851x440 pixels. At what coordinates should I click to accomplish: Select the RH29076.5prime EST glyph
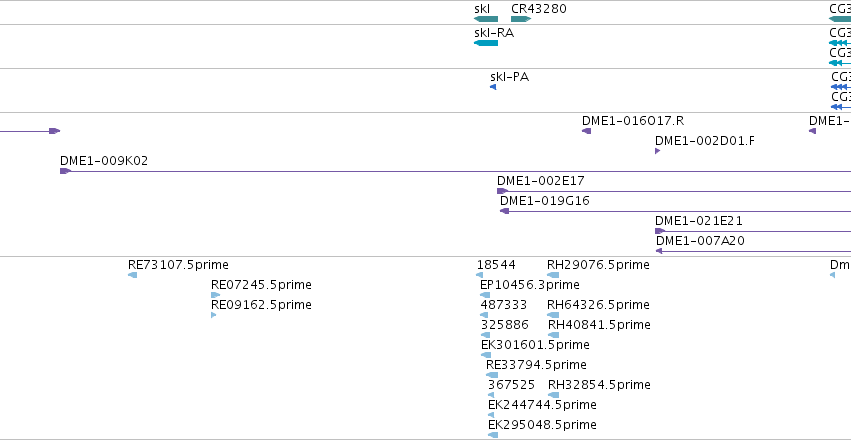click(x=553, y=275)
